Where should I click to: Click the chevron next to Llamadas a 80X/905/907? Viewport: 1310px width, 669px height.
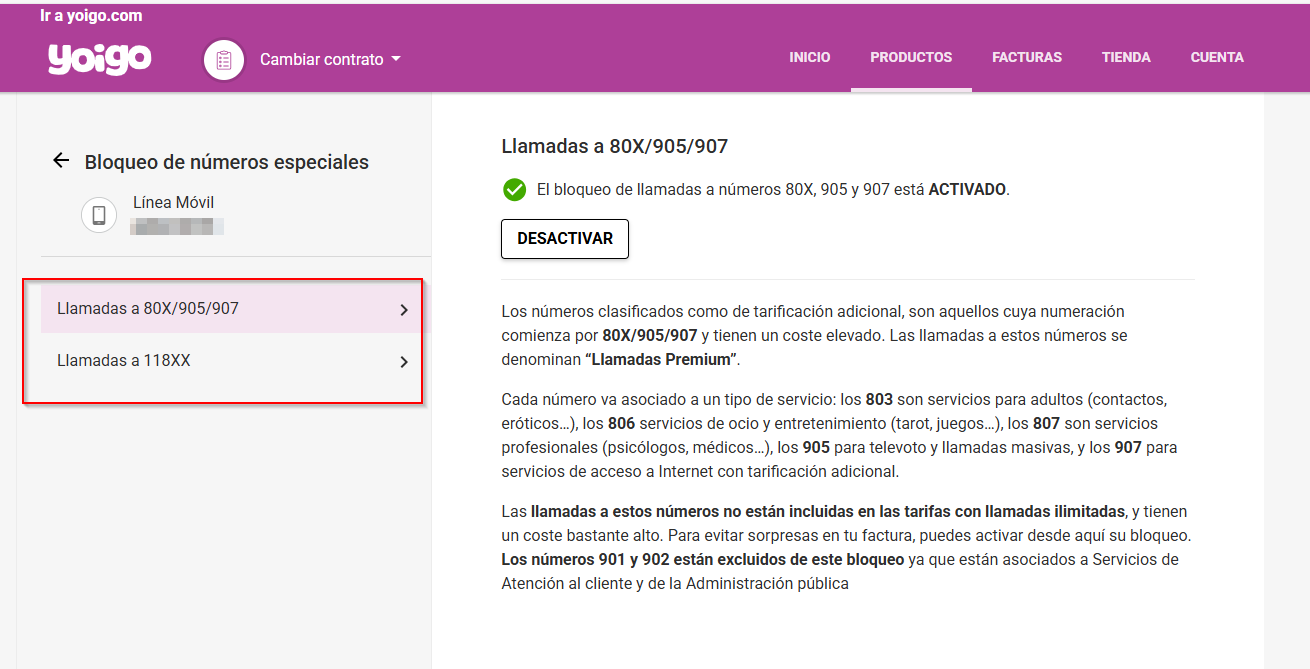[405, 310]
